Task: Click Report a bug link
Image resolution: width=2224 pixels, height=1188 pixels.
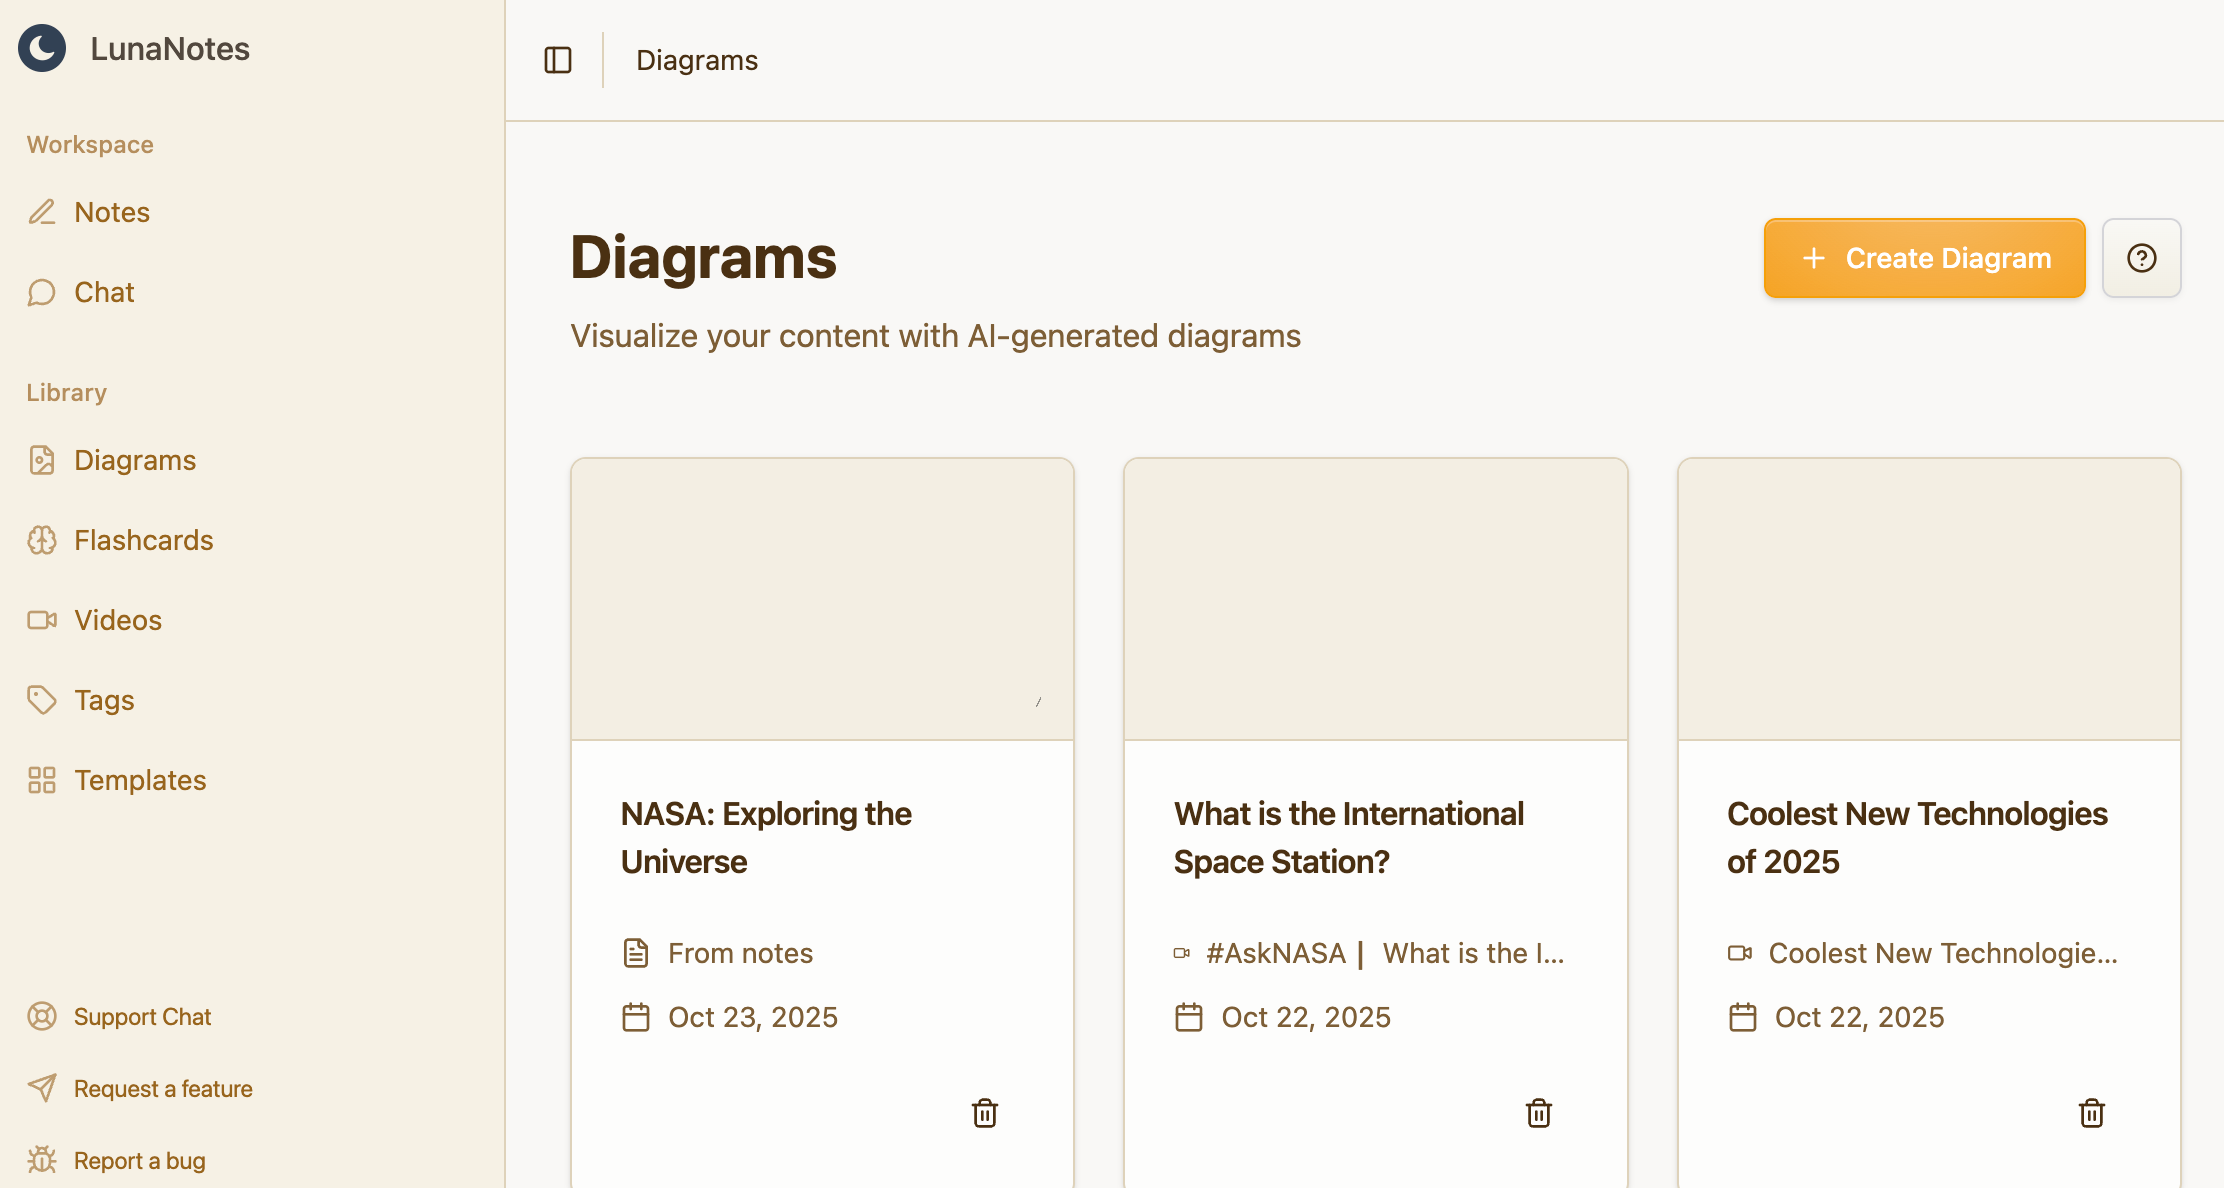Action: (x=139, y=1161)
